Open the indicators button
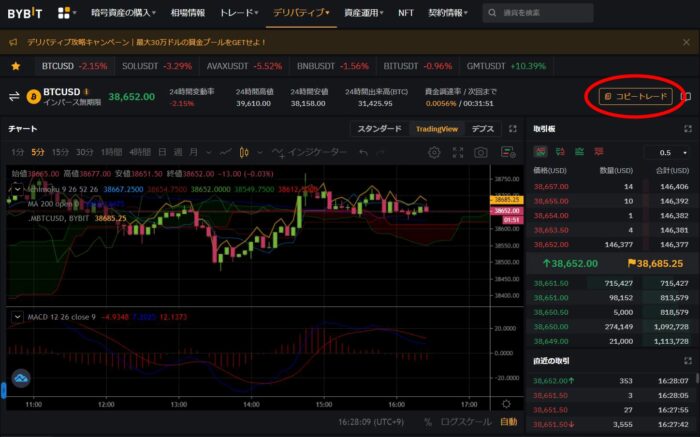This screenshot has width=700, height=437. [309, 153]
